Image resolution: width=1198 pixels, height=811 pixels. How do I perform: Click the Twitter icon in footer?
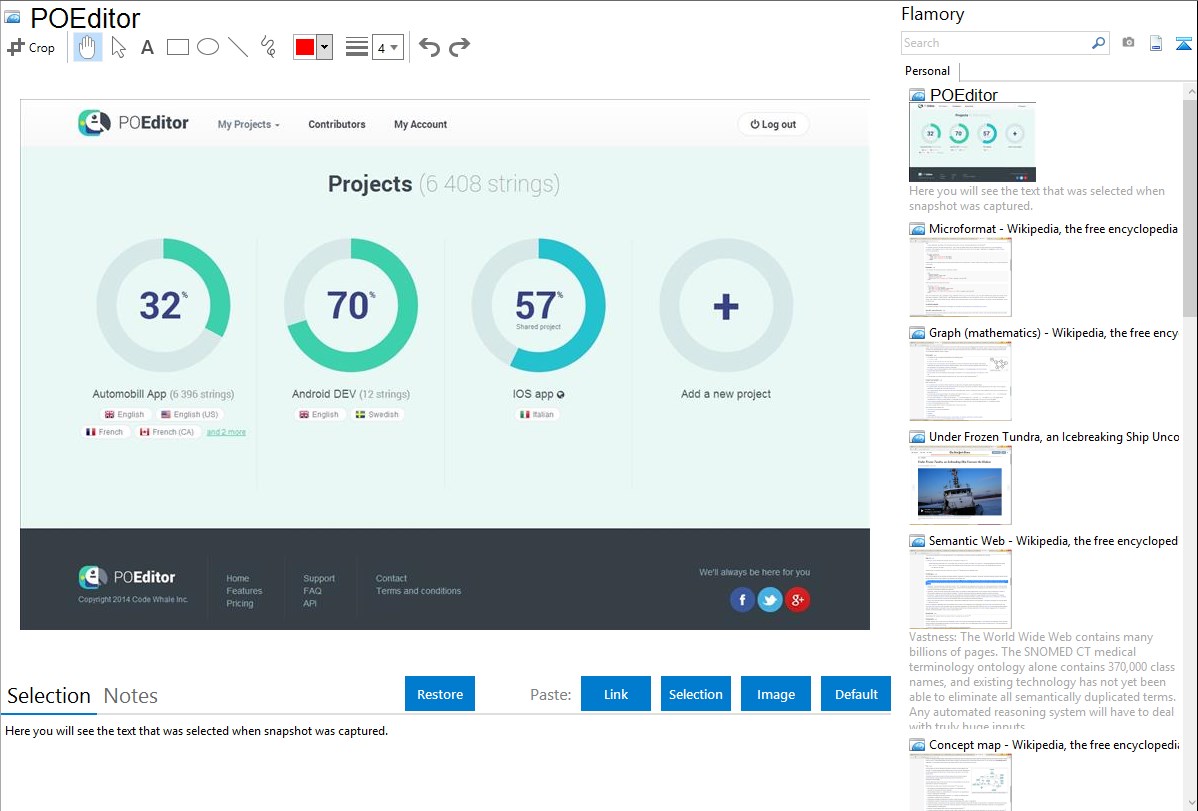pos(769,600)
